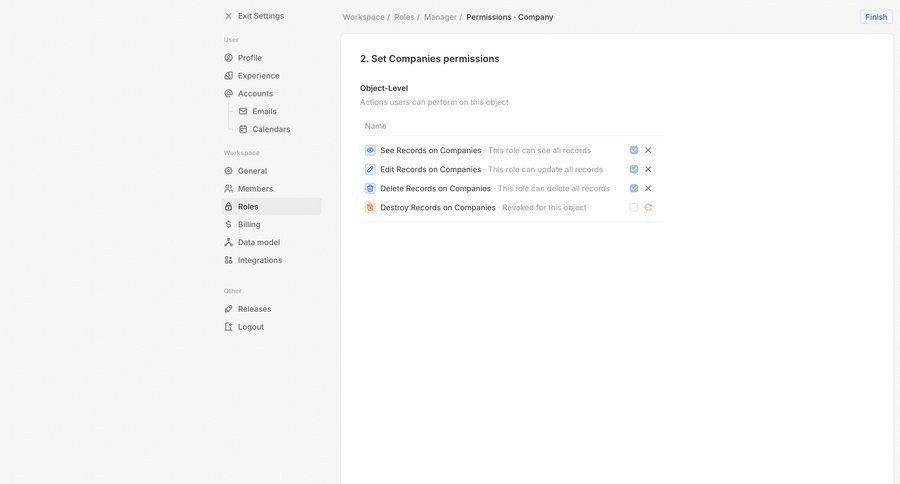Go to Roles breadcrumb
900x484 pixels.
point(404,17)
